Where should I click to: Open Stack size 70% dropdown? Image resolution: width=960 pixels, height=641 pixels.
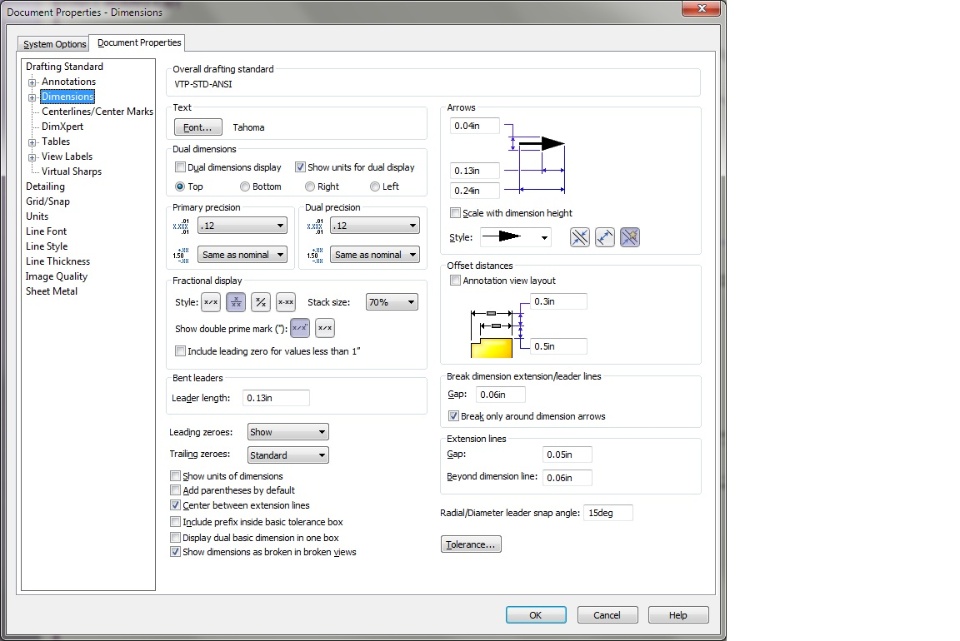point(392,302)
